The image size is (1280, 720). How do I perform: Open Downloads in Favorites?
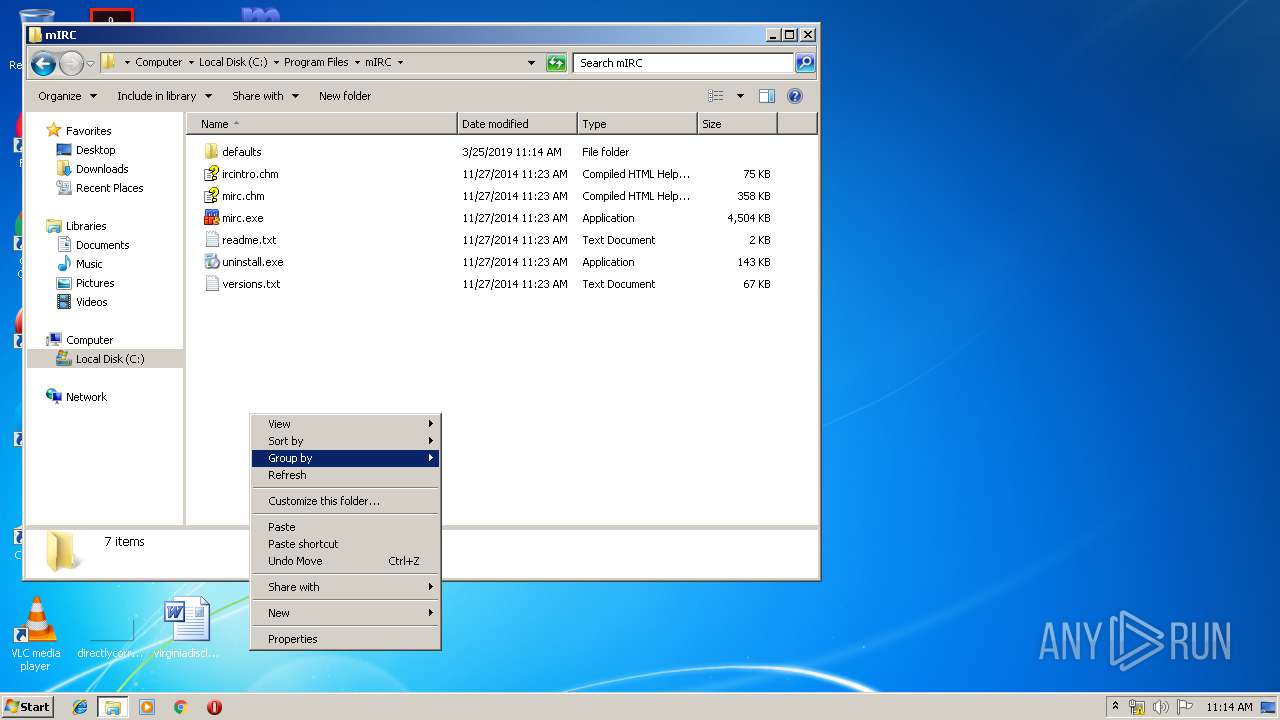tap(102, 169)
